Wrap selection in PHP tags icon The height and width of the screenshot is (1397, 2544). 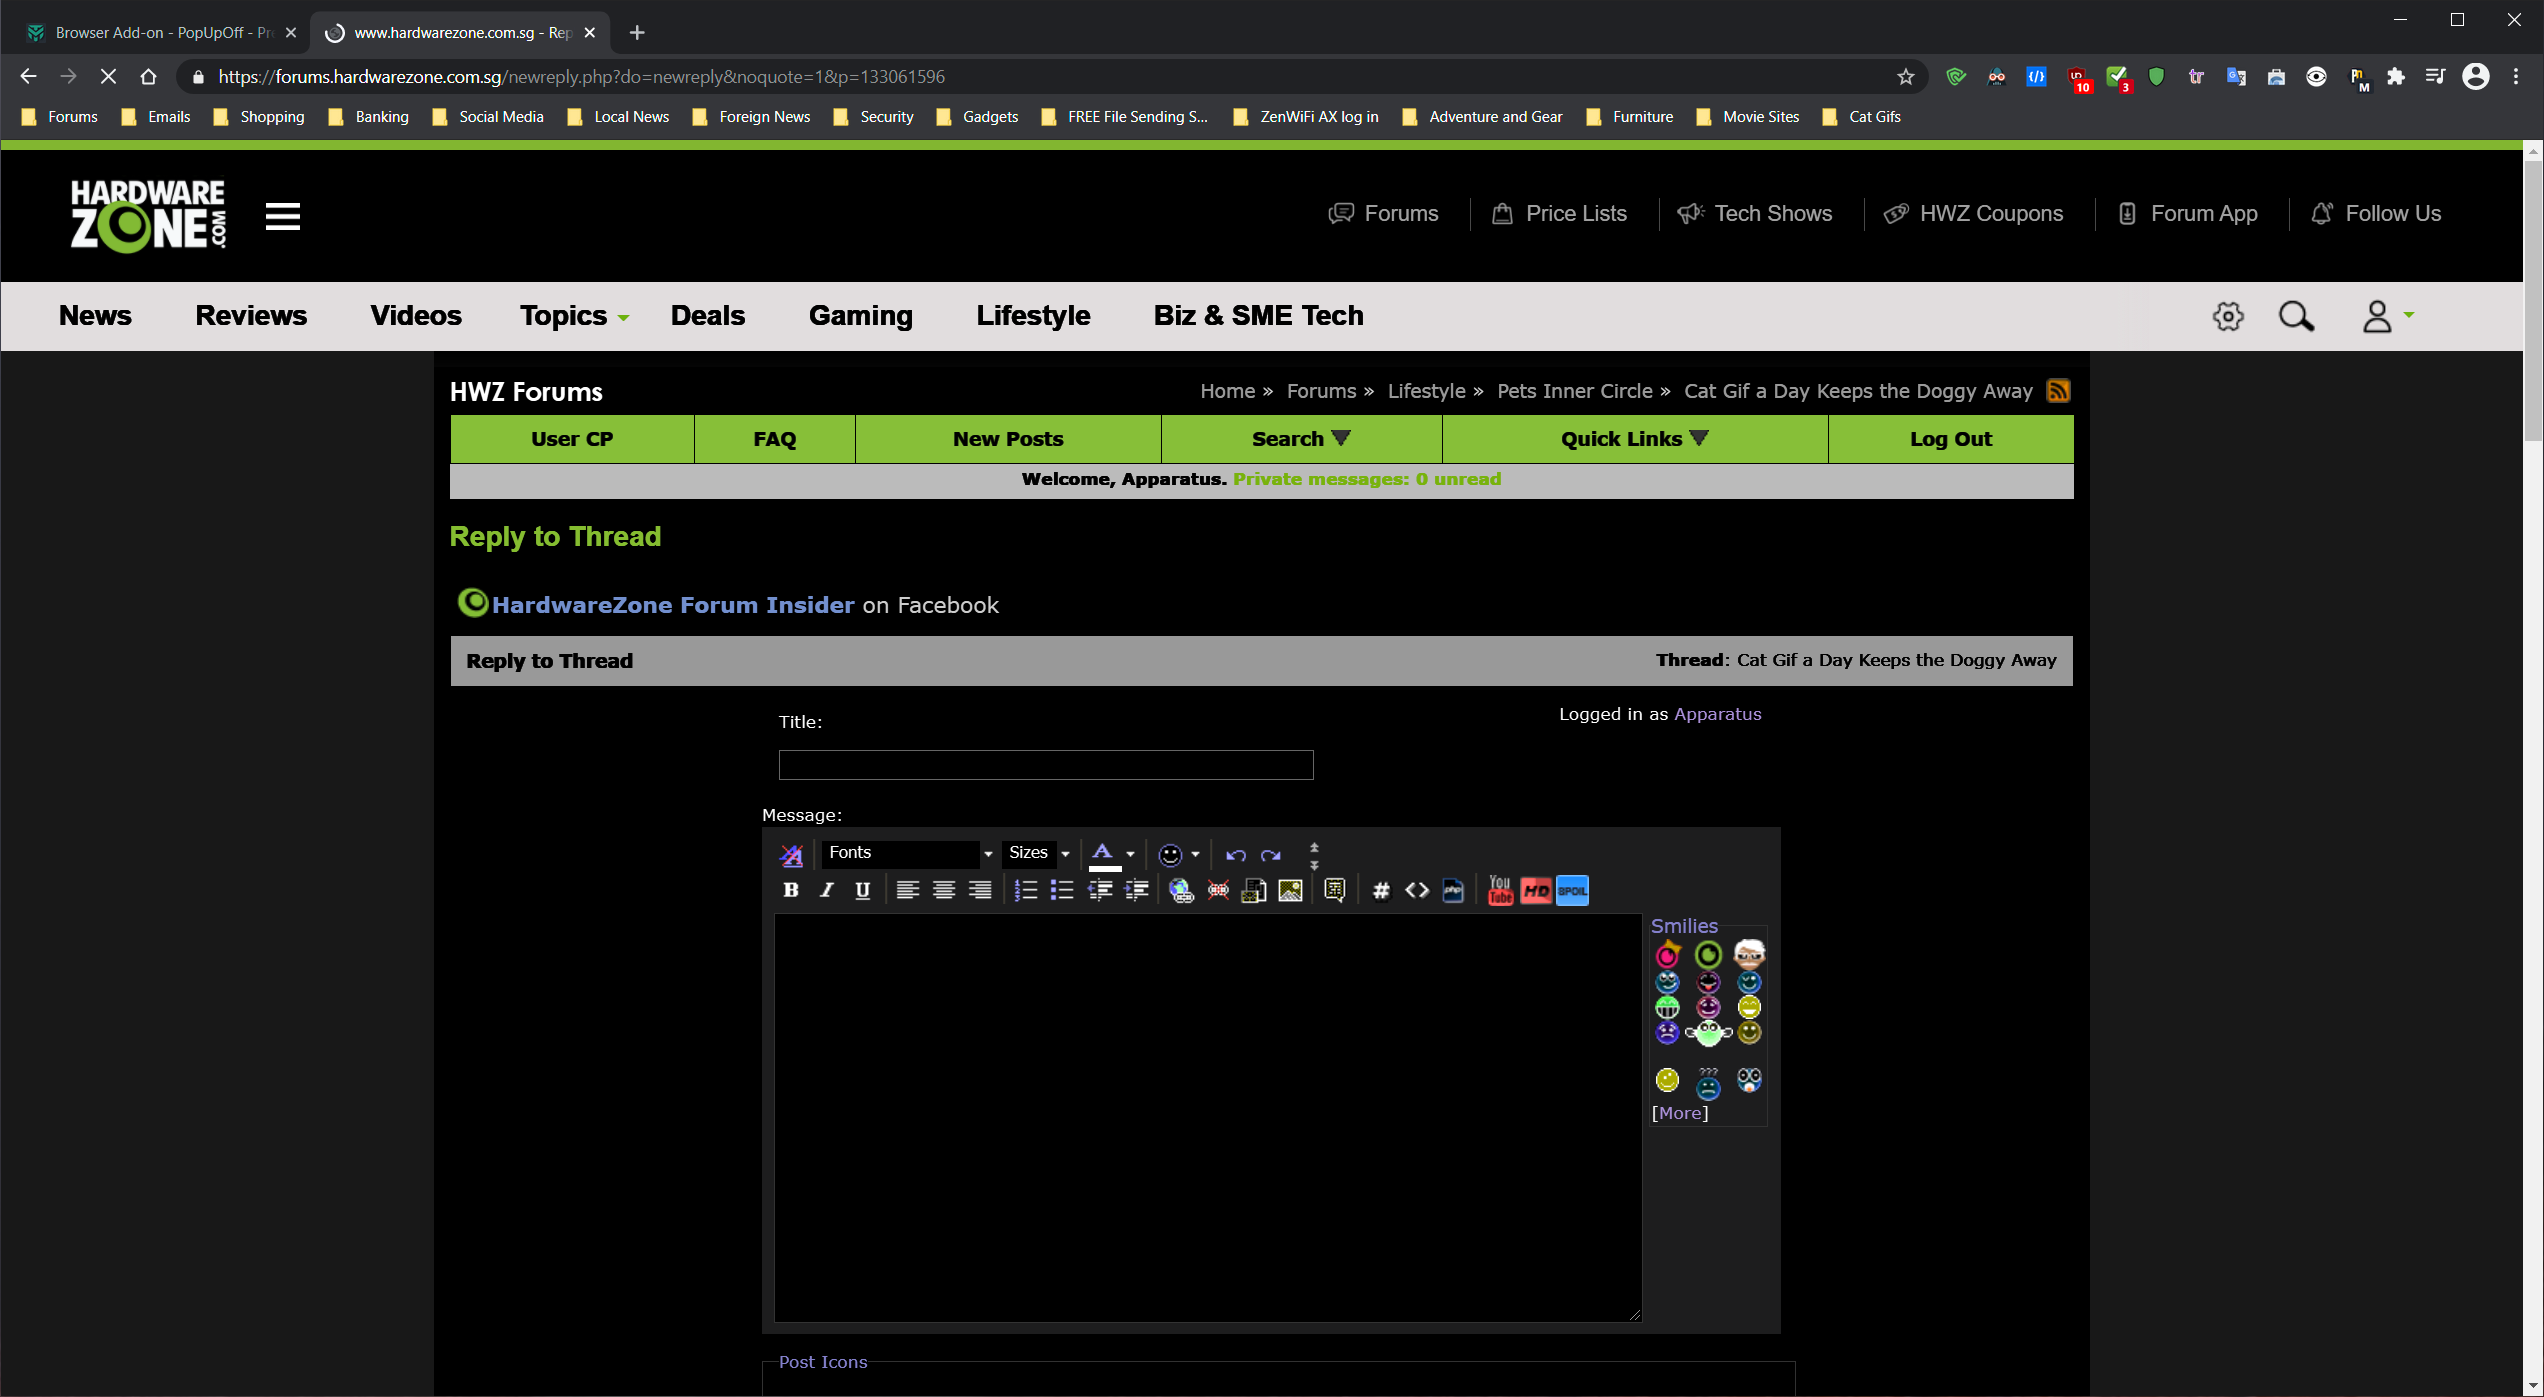(1453, 890)
